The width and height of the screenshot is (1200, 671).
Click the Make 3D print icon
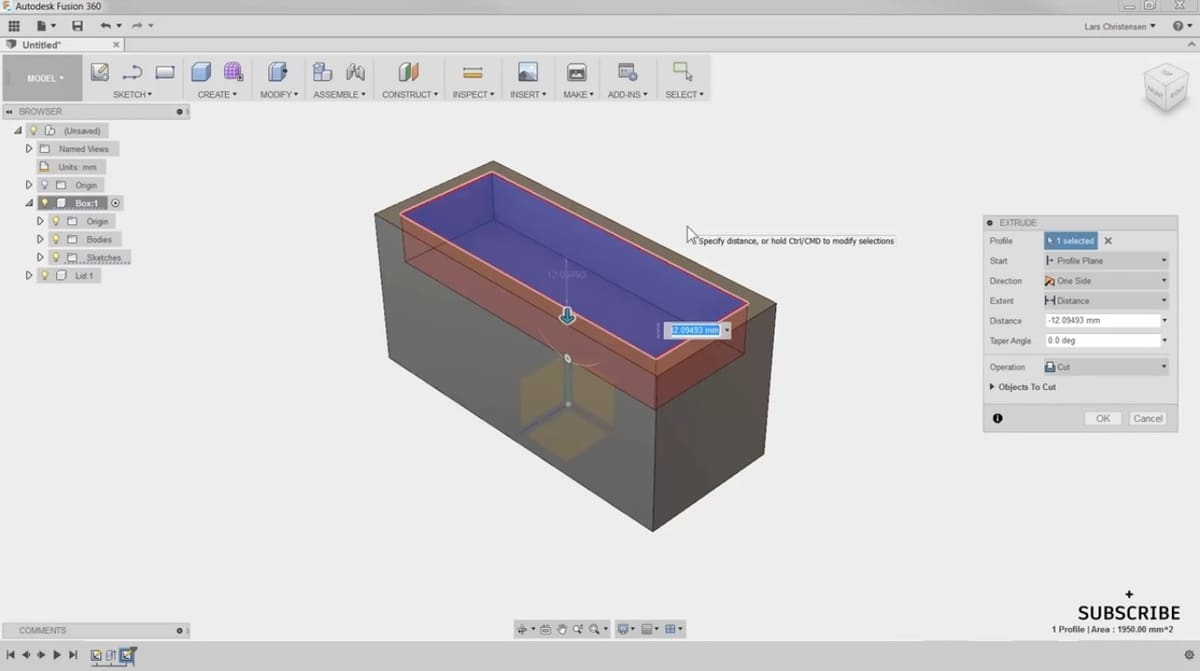576,72
